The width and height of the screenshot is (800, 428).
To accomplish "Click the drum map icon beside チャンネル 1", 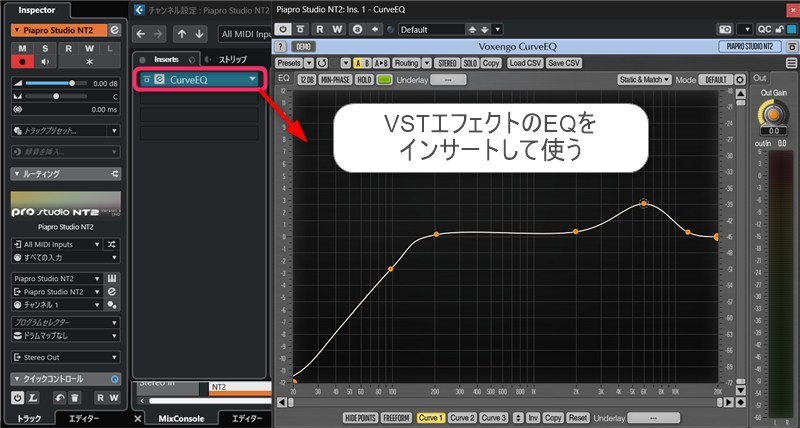I will click(x=112, y=305).
